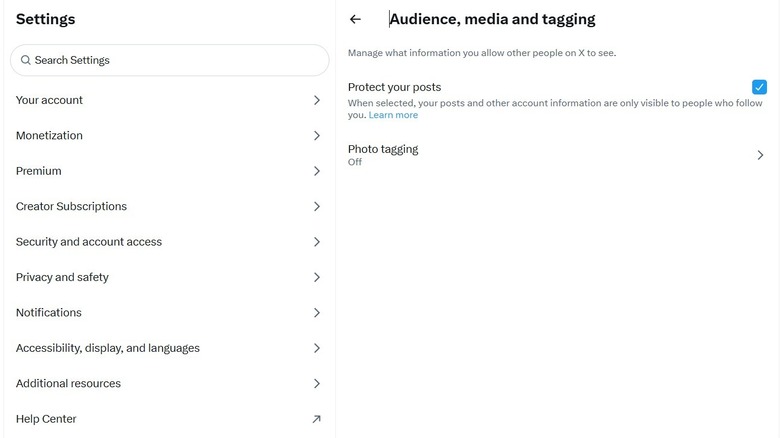The height and width of the screenshot is (438, 780).
Task: Click chevron next to Your account
Action: point(316,100)
